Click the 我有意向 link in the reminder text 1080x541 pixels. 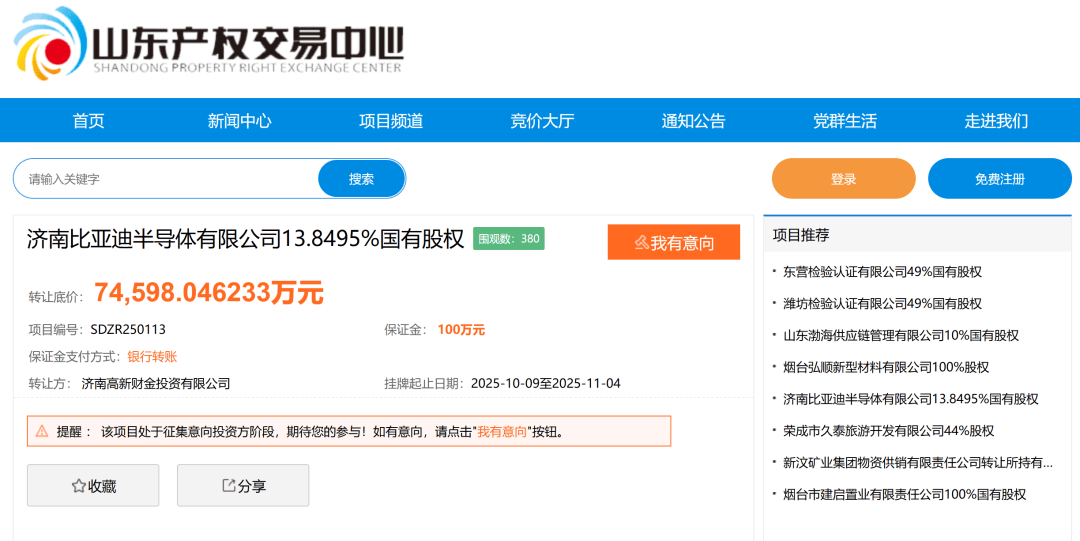tap(502, 432)
